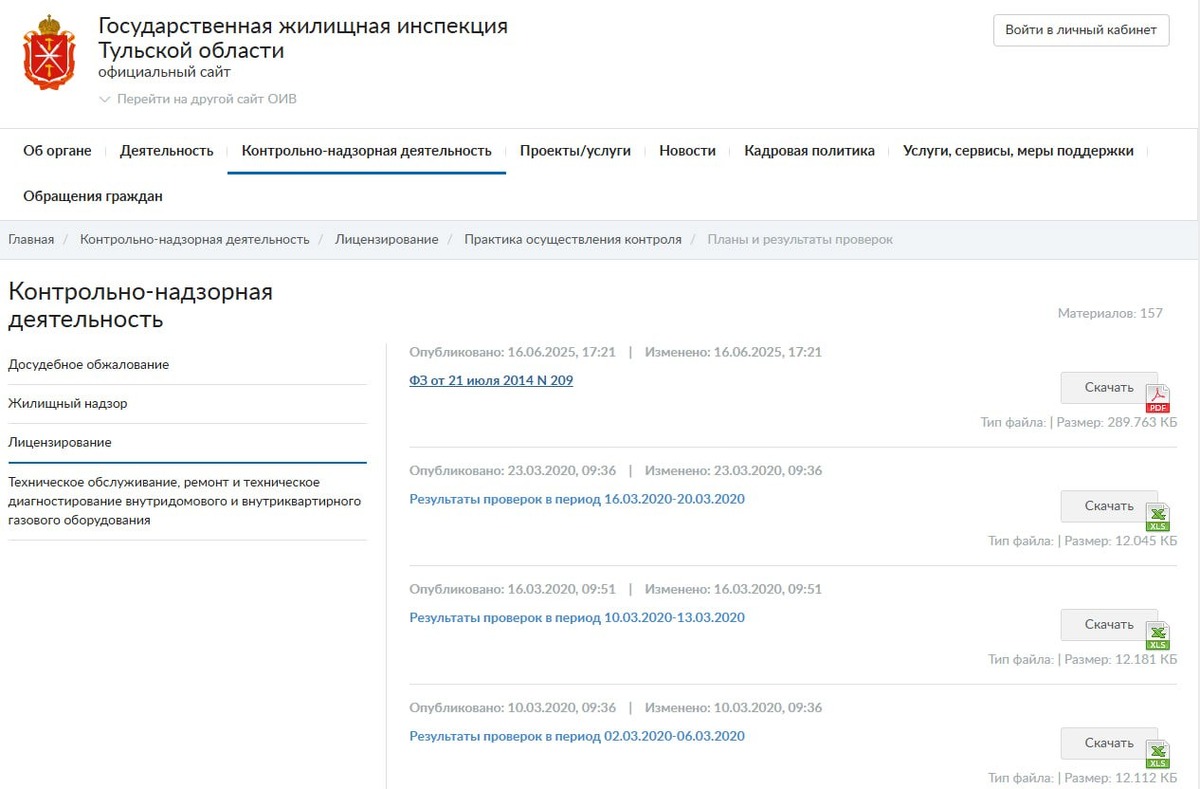Click 'Размер: 12.045 КБ' file size text
1200x789 pixels.
1121,541
